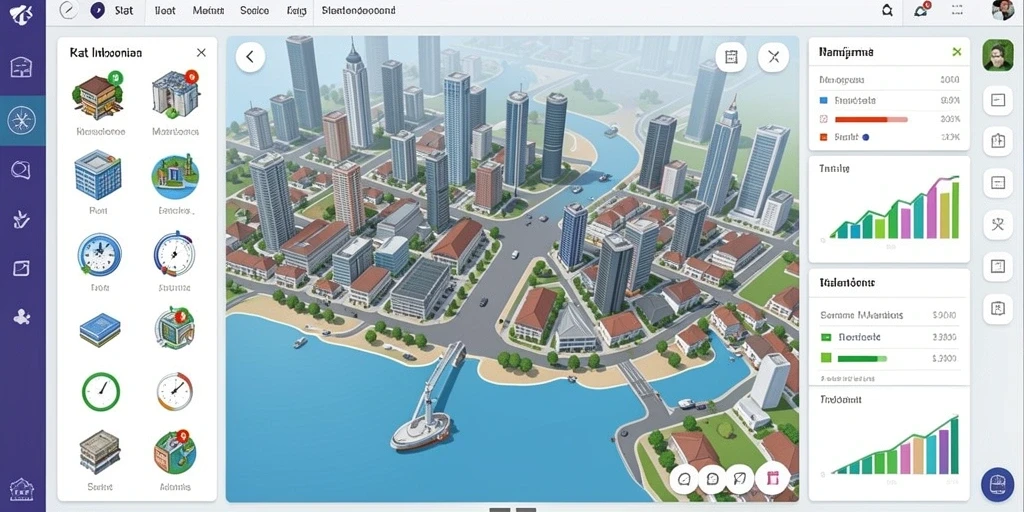Select the brown house building icon
This screenshot has height=512, width=1024.
pos(98,96)
